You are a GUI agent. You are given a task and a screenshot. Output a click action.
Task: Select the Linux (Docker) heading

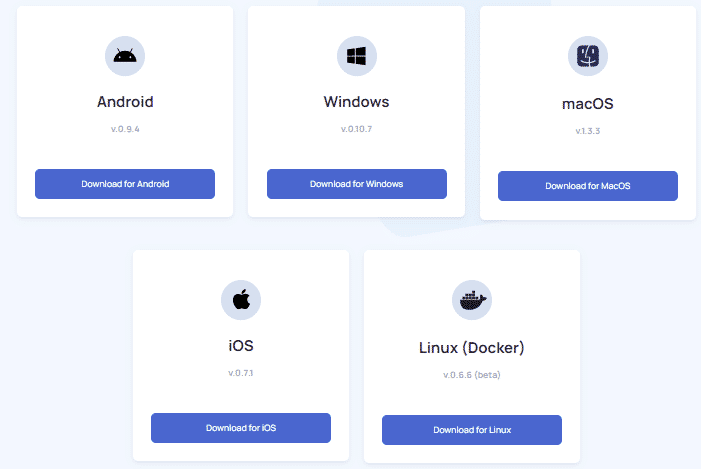point(472,348)
